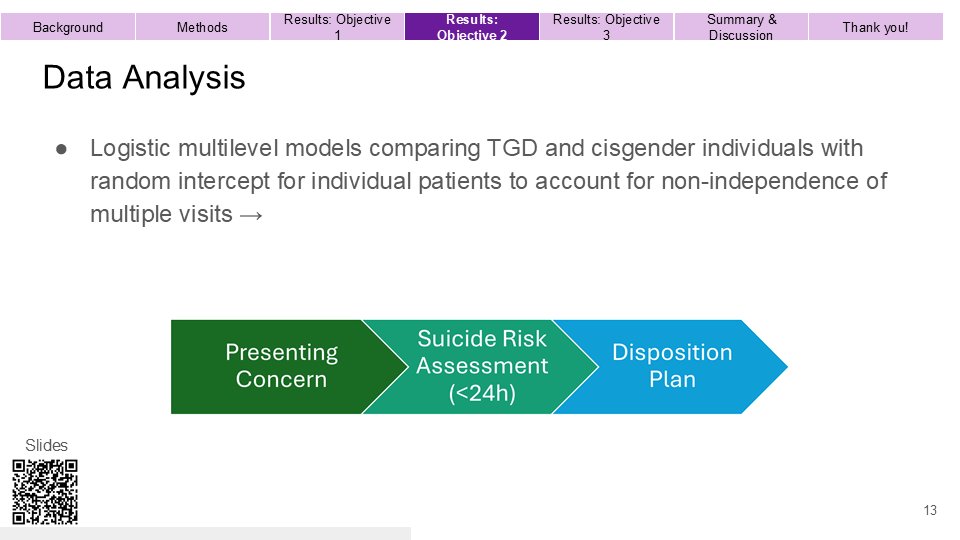The height and width of the screenshot is (540, 960).
Task: Select the logistic multilevel models bullet text
Action: click(x=488, y=181)
